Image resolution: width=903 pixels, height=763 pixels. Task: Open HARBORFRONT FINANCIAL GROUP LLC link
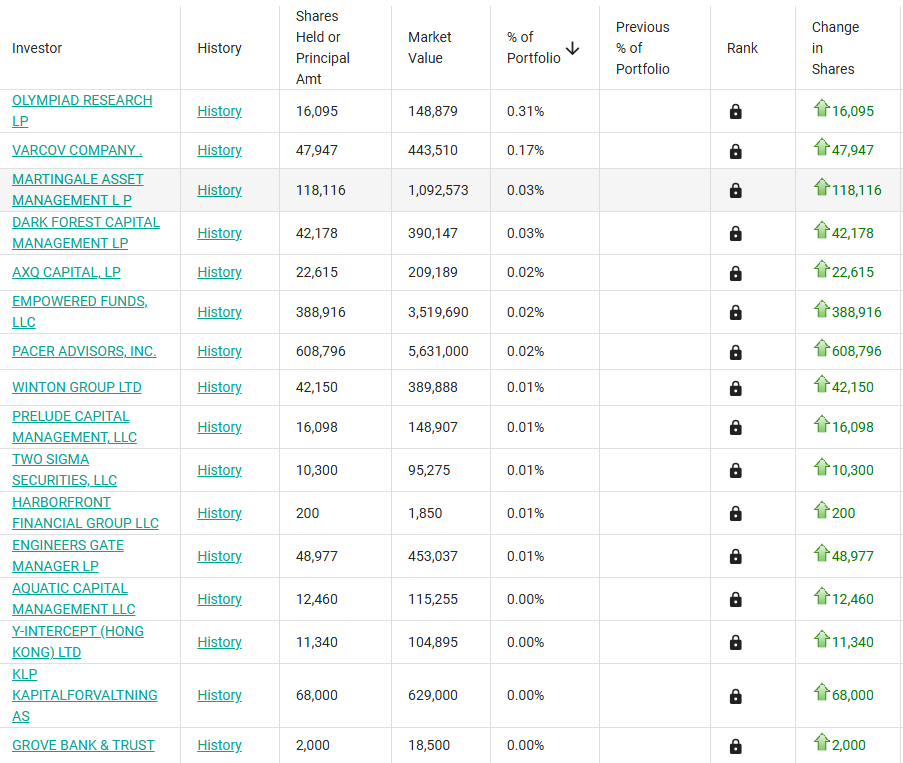tap(85, 513)
